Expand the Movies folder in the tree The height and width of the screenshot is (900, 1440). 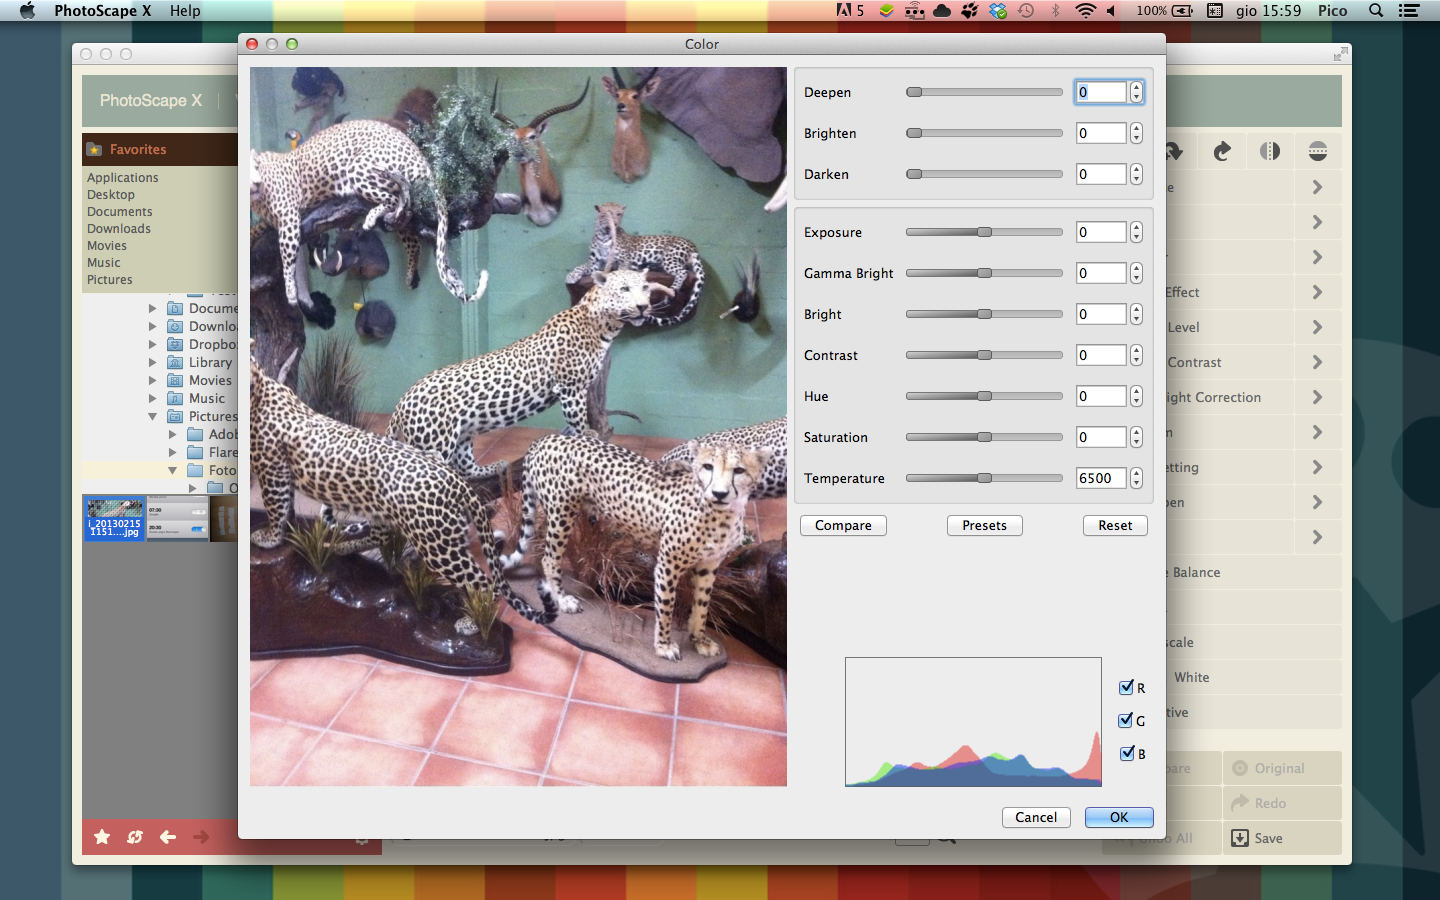pyautogui.click(x=152, y=380)
